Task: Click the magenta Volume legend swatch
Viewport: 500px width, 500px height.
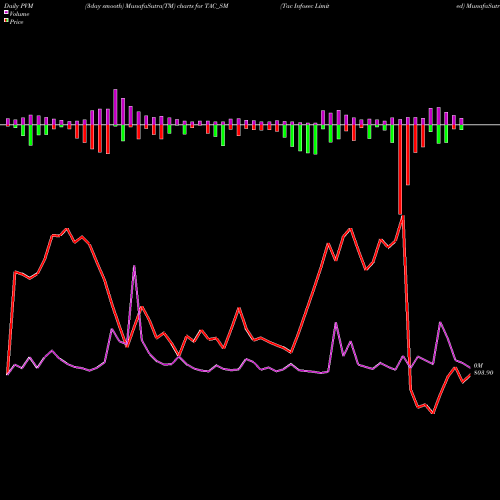Action: (x=6, y=12)
